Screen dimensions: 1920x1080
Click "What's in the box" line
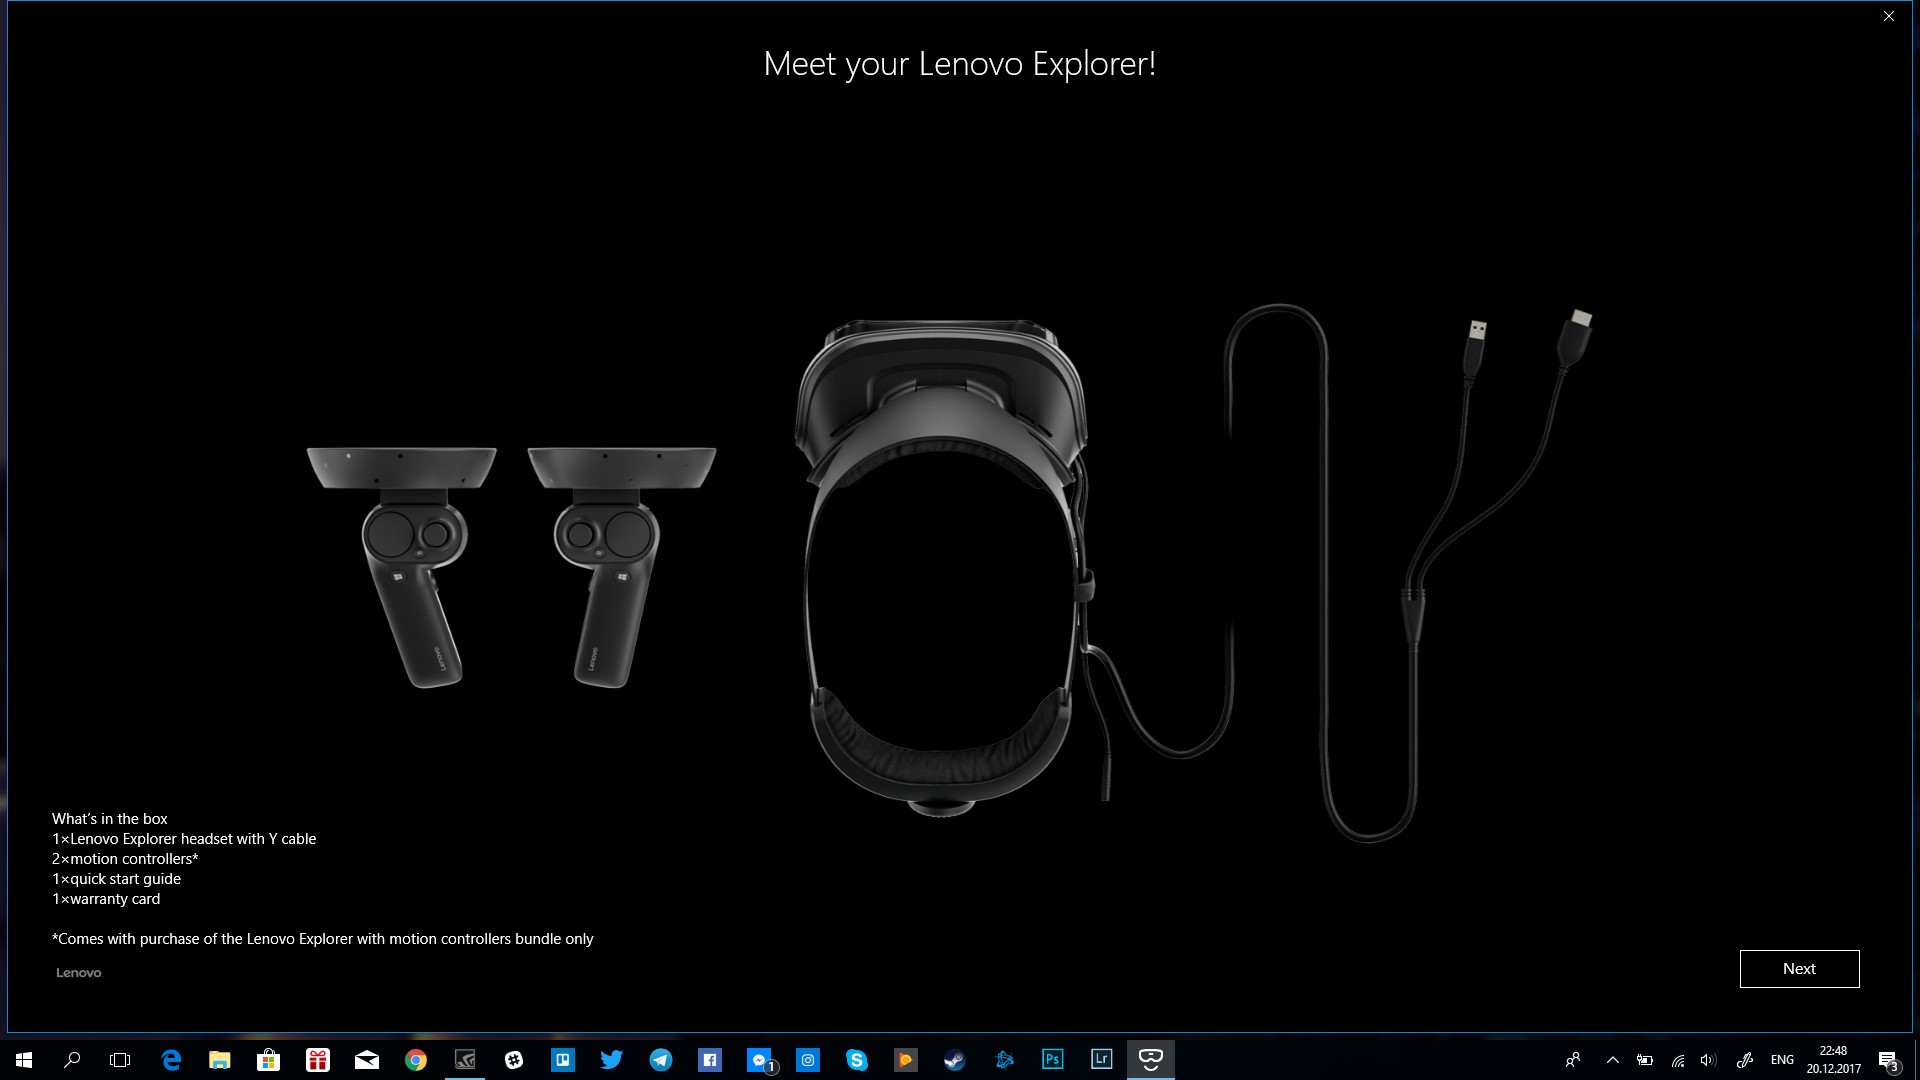[110, 818]
